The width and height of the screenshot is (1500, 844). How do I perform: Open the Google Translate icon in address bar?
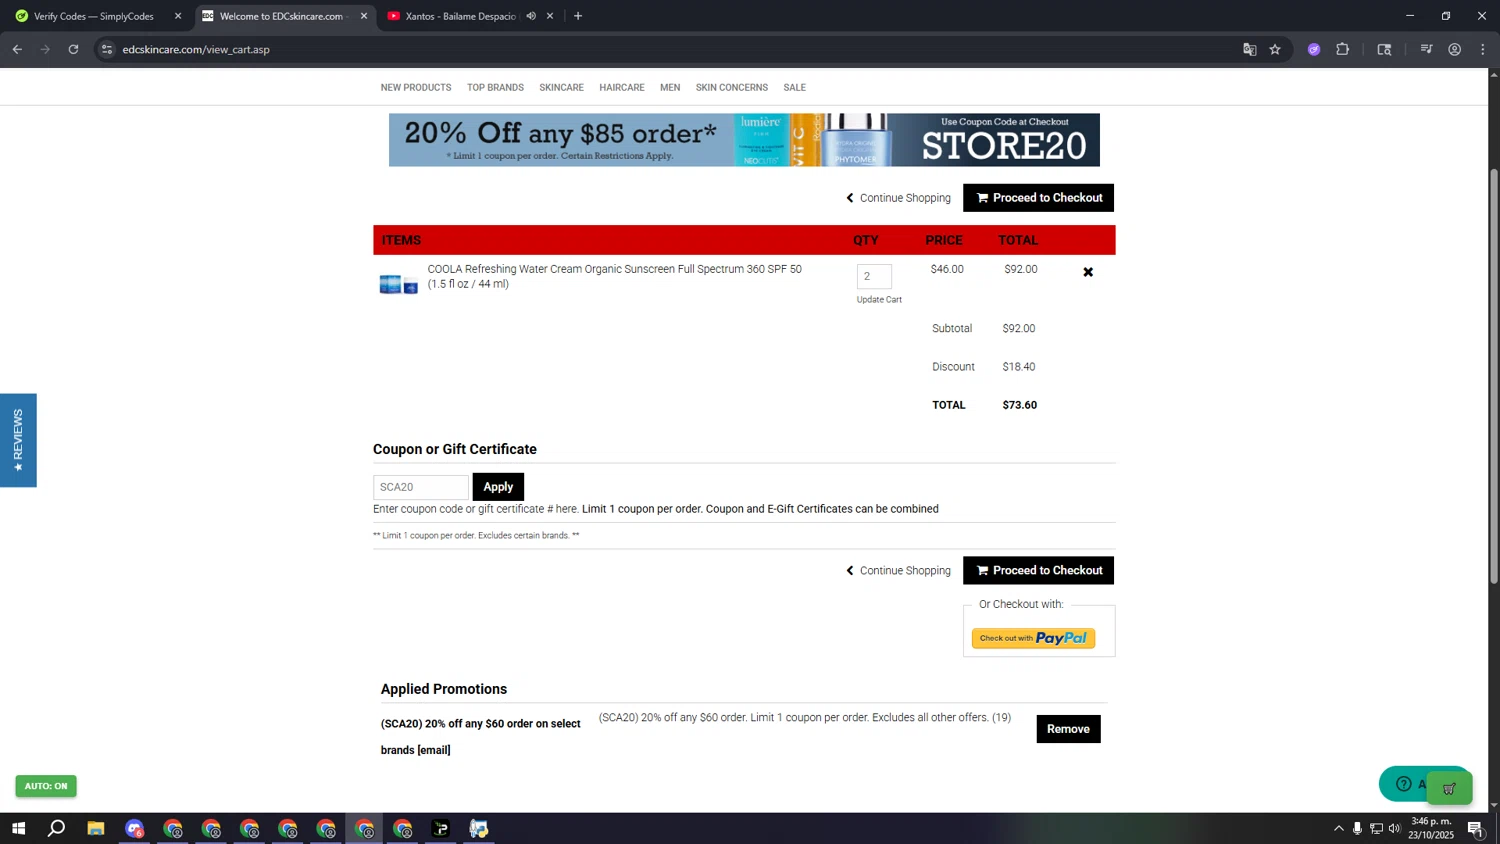point(1249,49)
